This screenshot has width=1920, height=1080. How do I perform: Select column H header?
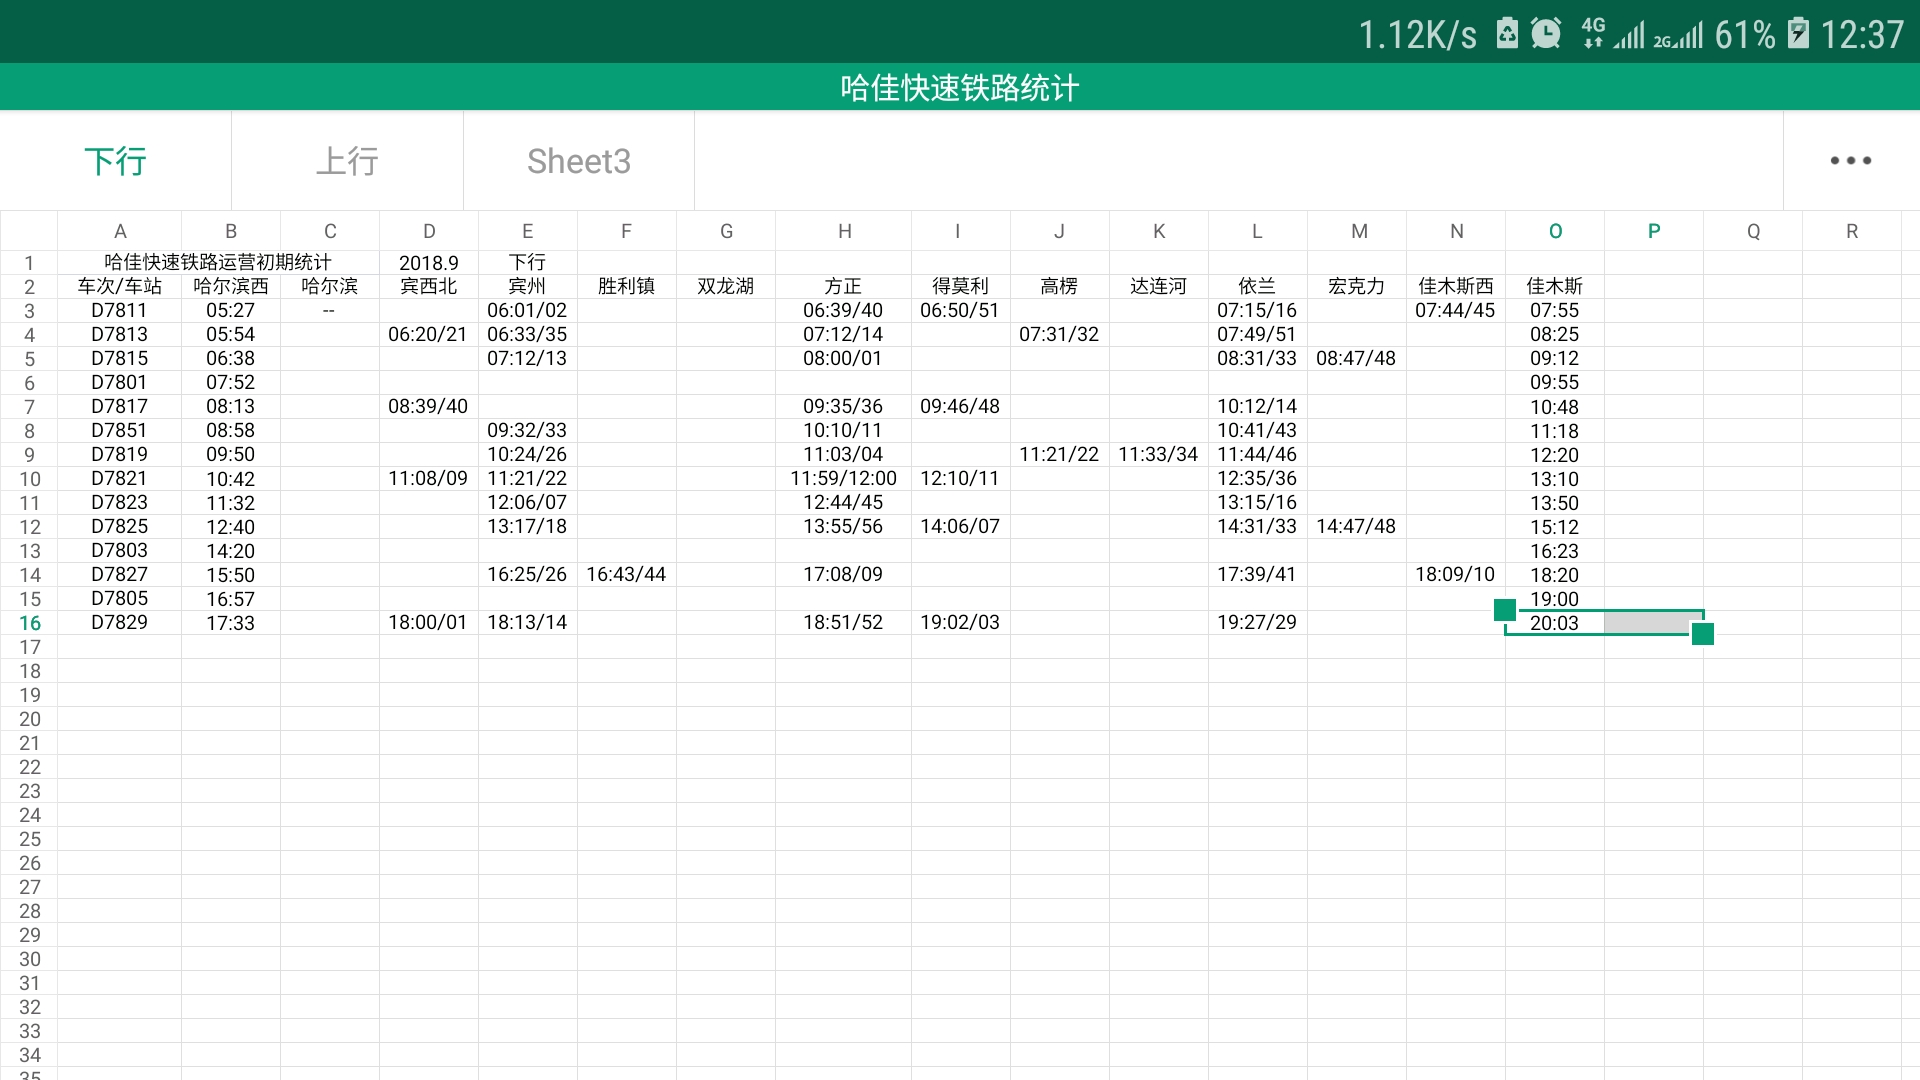844,231
